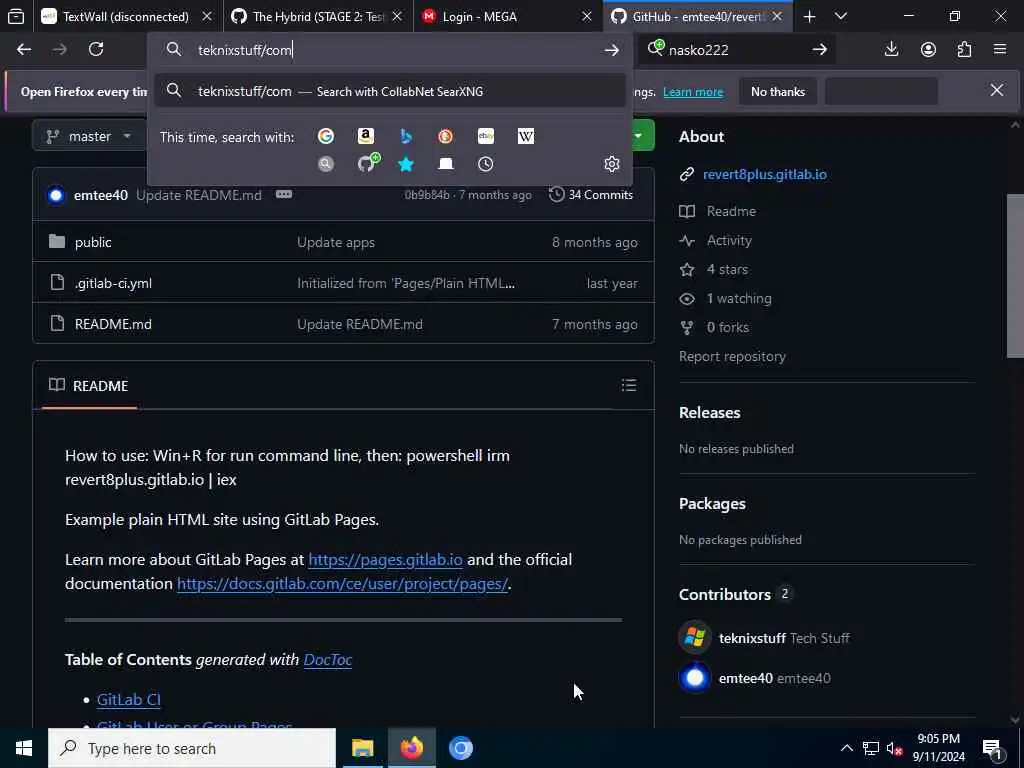Click page vertical scrollbar thumb
1024x768 pixels.
pos(1015,276)
